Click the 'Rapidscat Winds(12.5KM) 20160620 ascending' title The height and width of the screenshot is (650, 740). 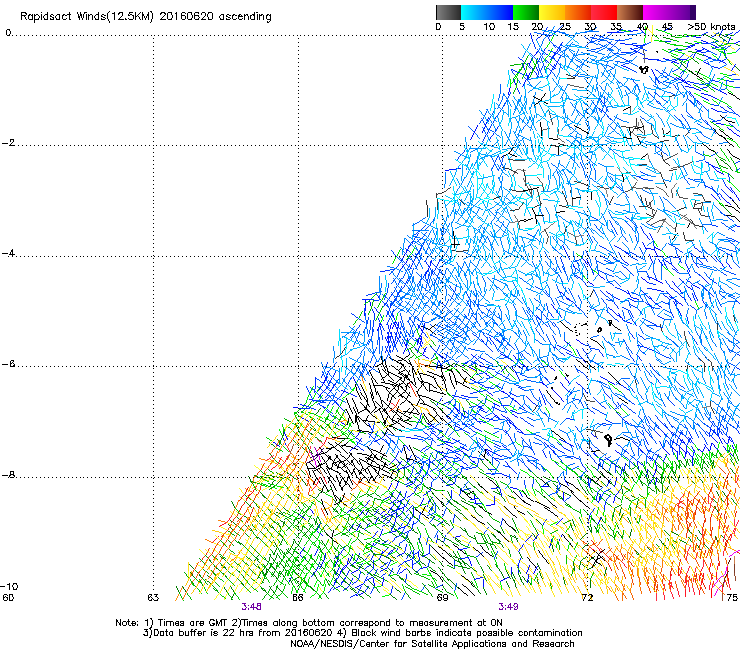(146, 16)
